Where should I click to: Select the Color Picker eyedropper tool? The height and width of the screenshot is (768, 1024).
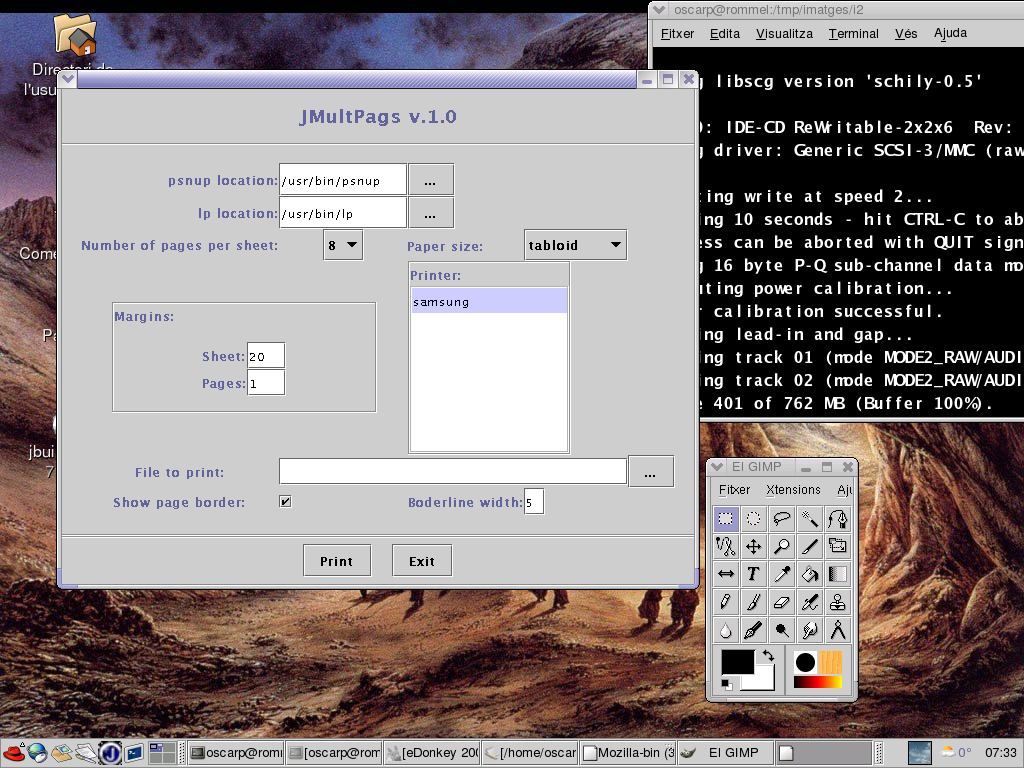point(782,575)
